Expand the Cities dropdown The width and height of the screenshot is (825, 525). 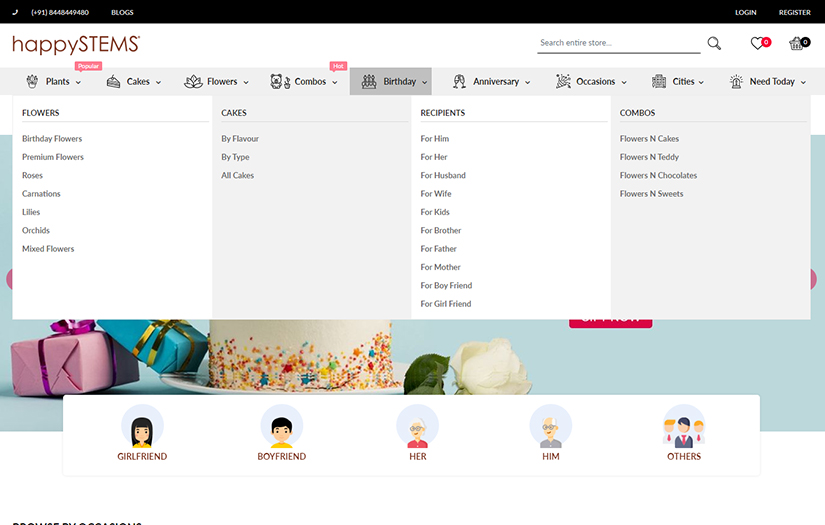(x=678, y=82)
